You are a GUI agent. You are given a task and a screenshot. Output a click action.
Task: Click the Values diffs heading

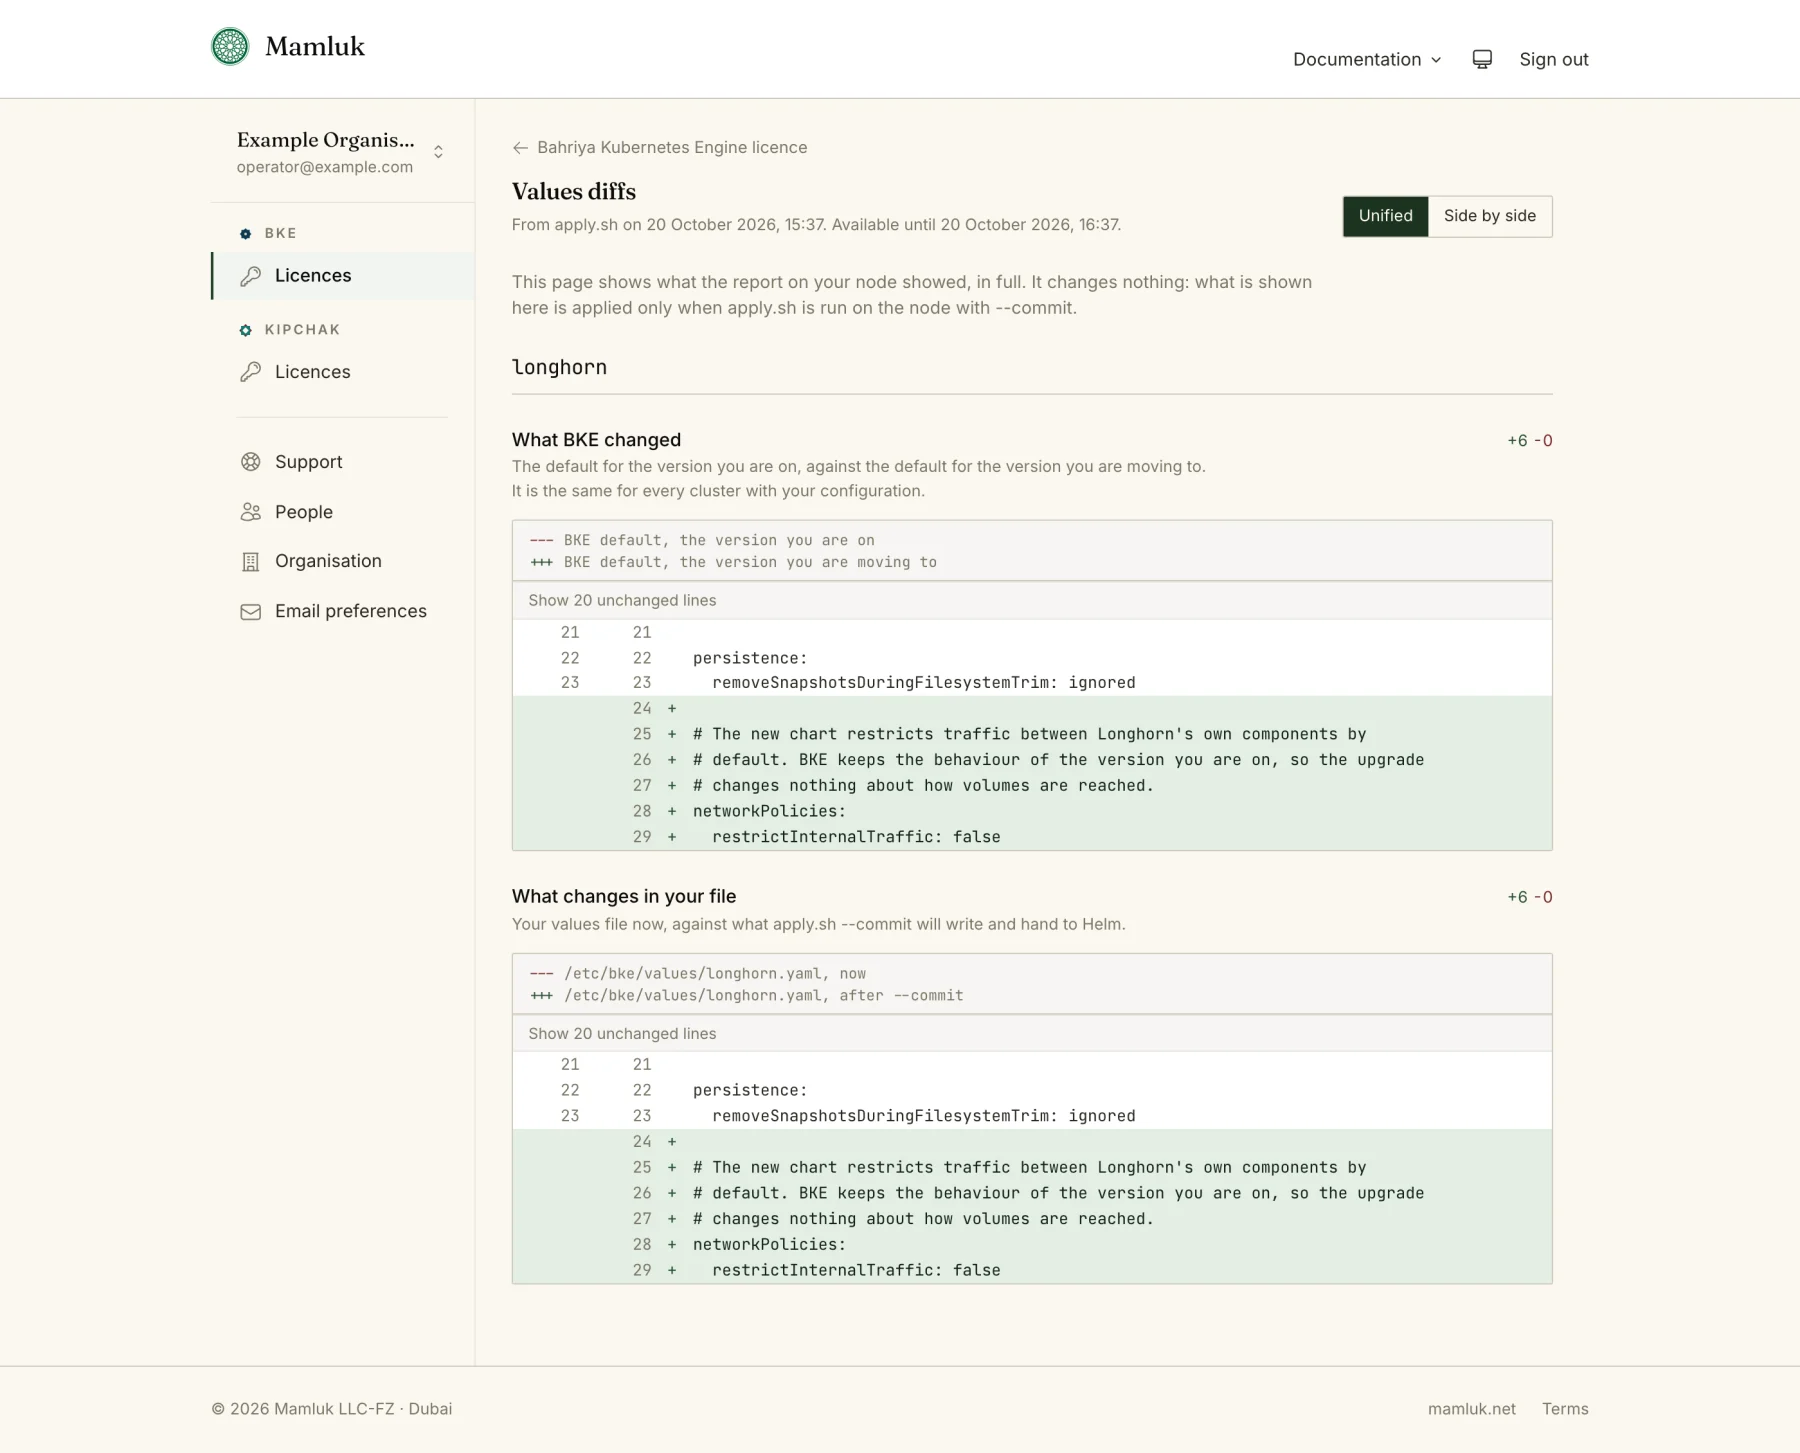[574, 192]
